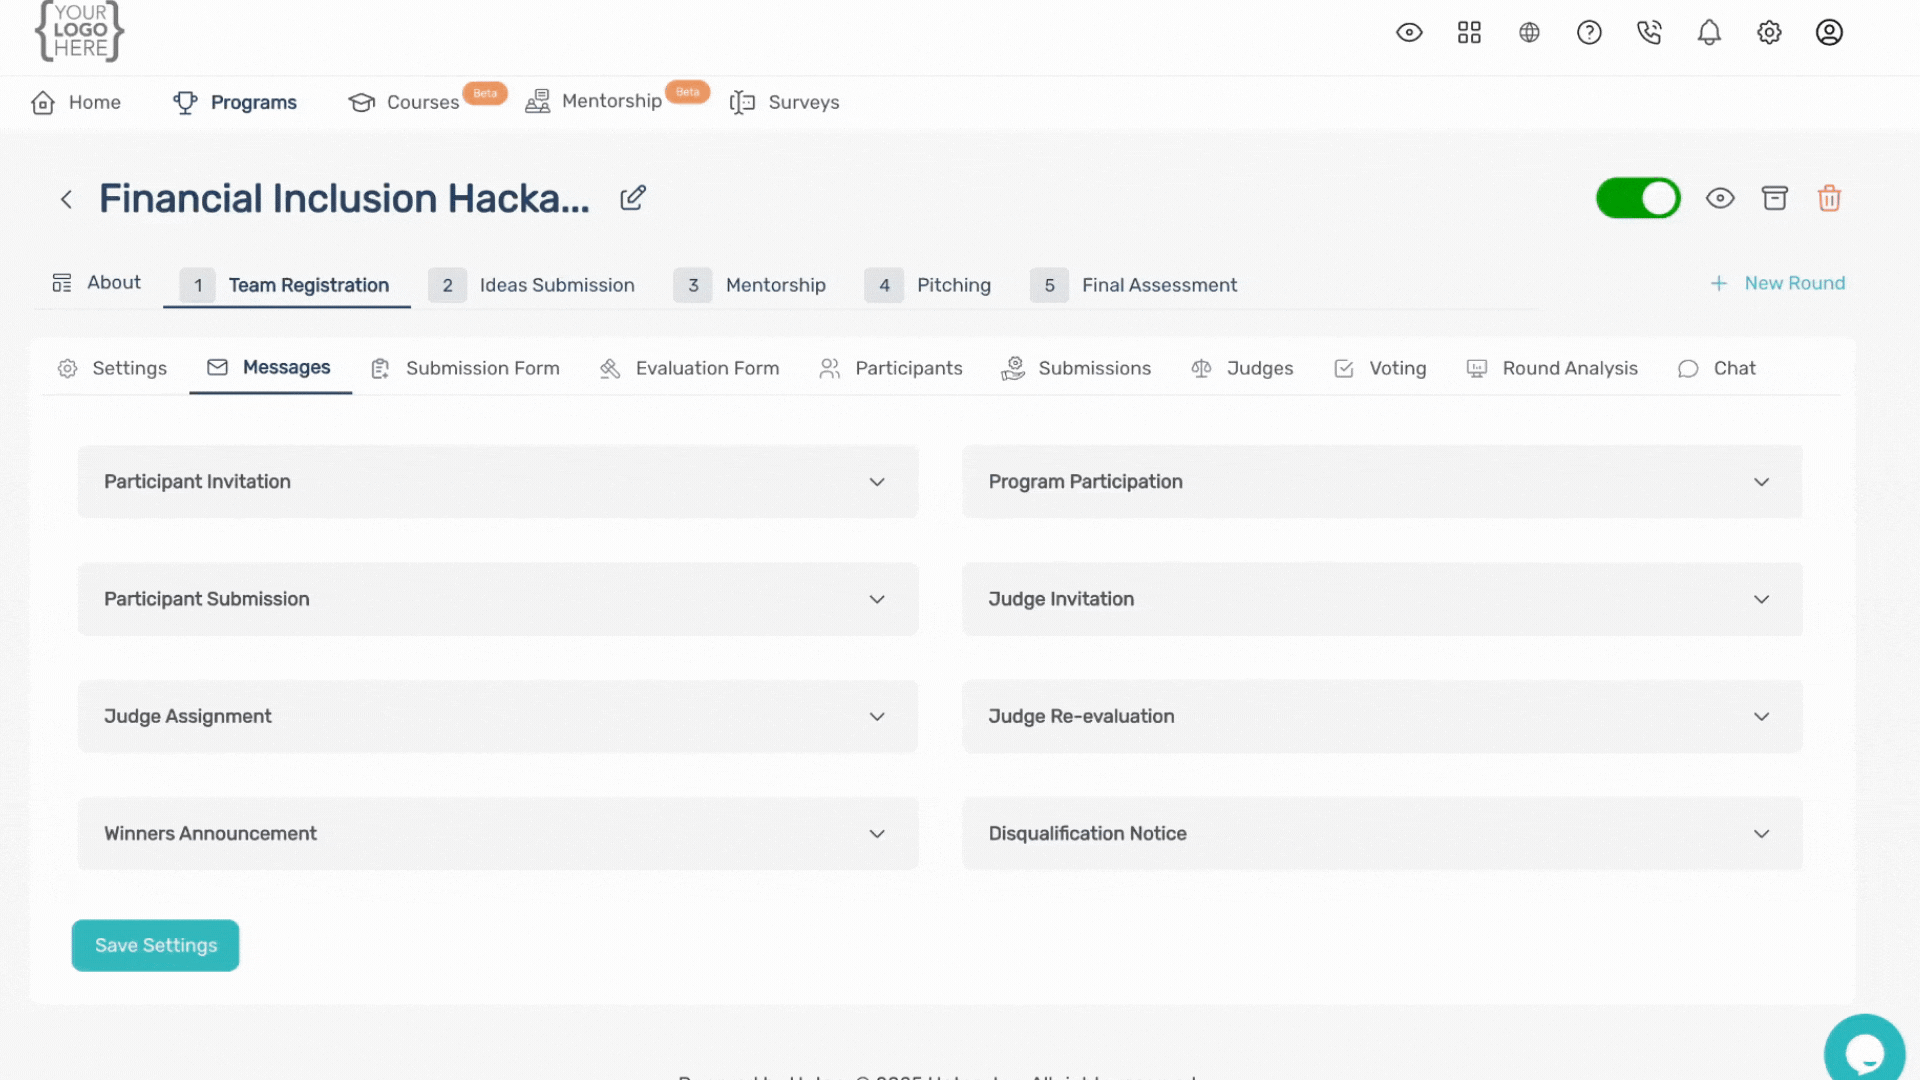The height and width of the screenshot is (1080, 1920).
Task: Click the globe language icon
Action: click(1529, 33)
